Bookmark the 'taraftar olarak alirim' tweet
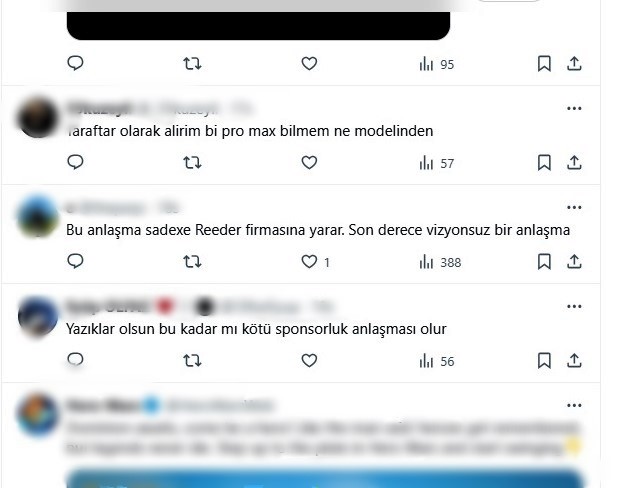Image resolution: width=617 pixels, height=488 pixels. pyautogui.click(x=544, y=163)
